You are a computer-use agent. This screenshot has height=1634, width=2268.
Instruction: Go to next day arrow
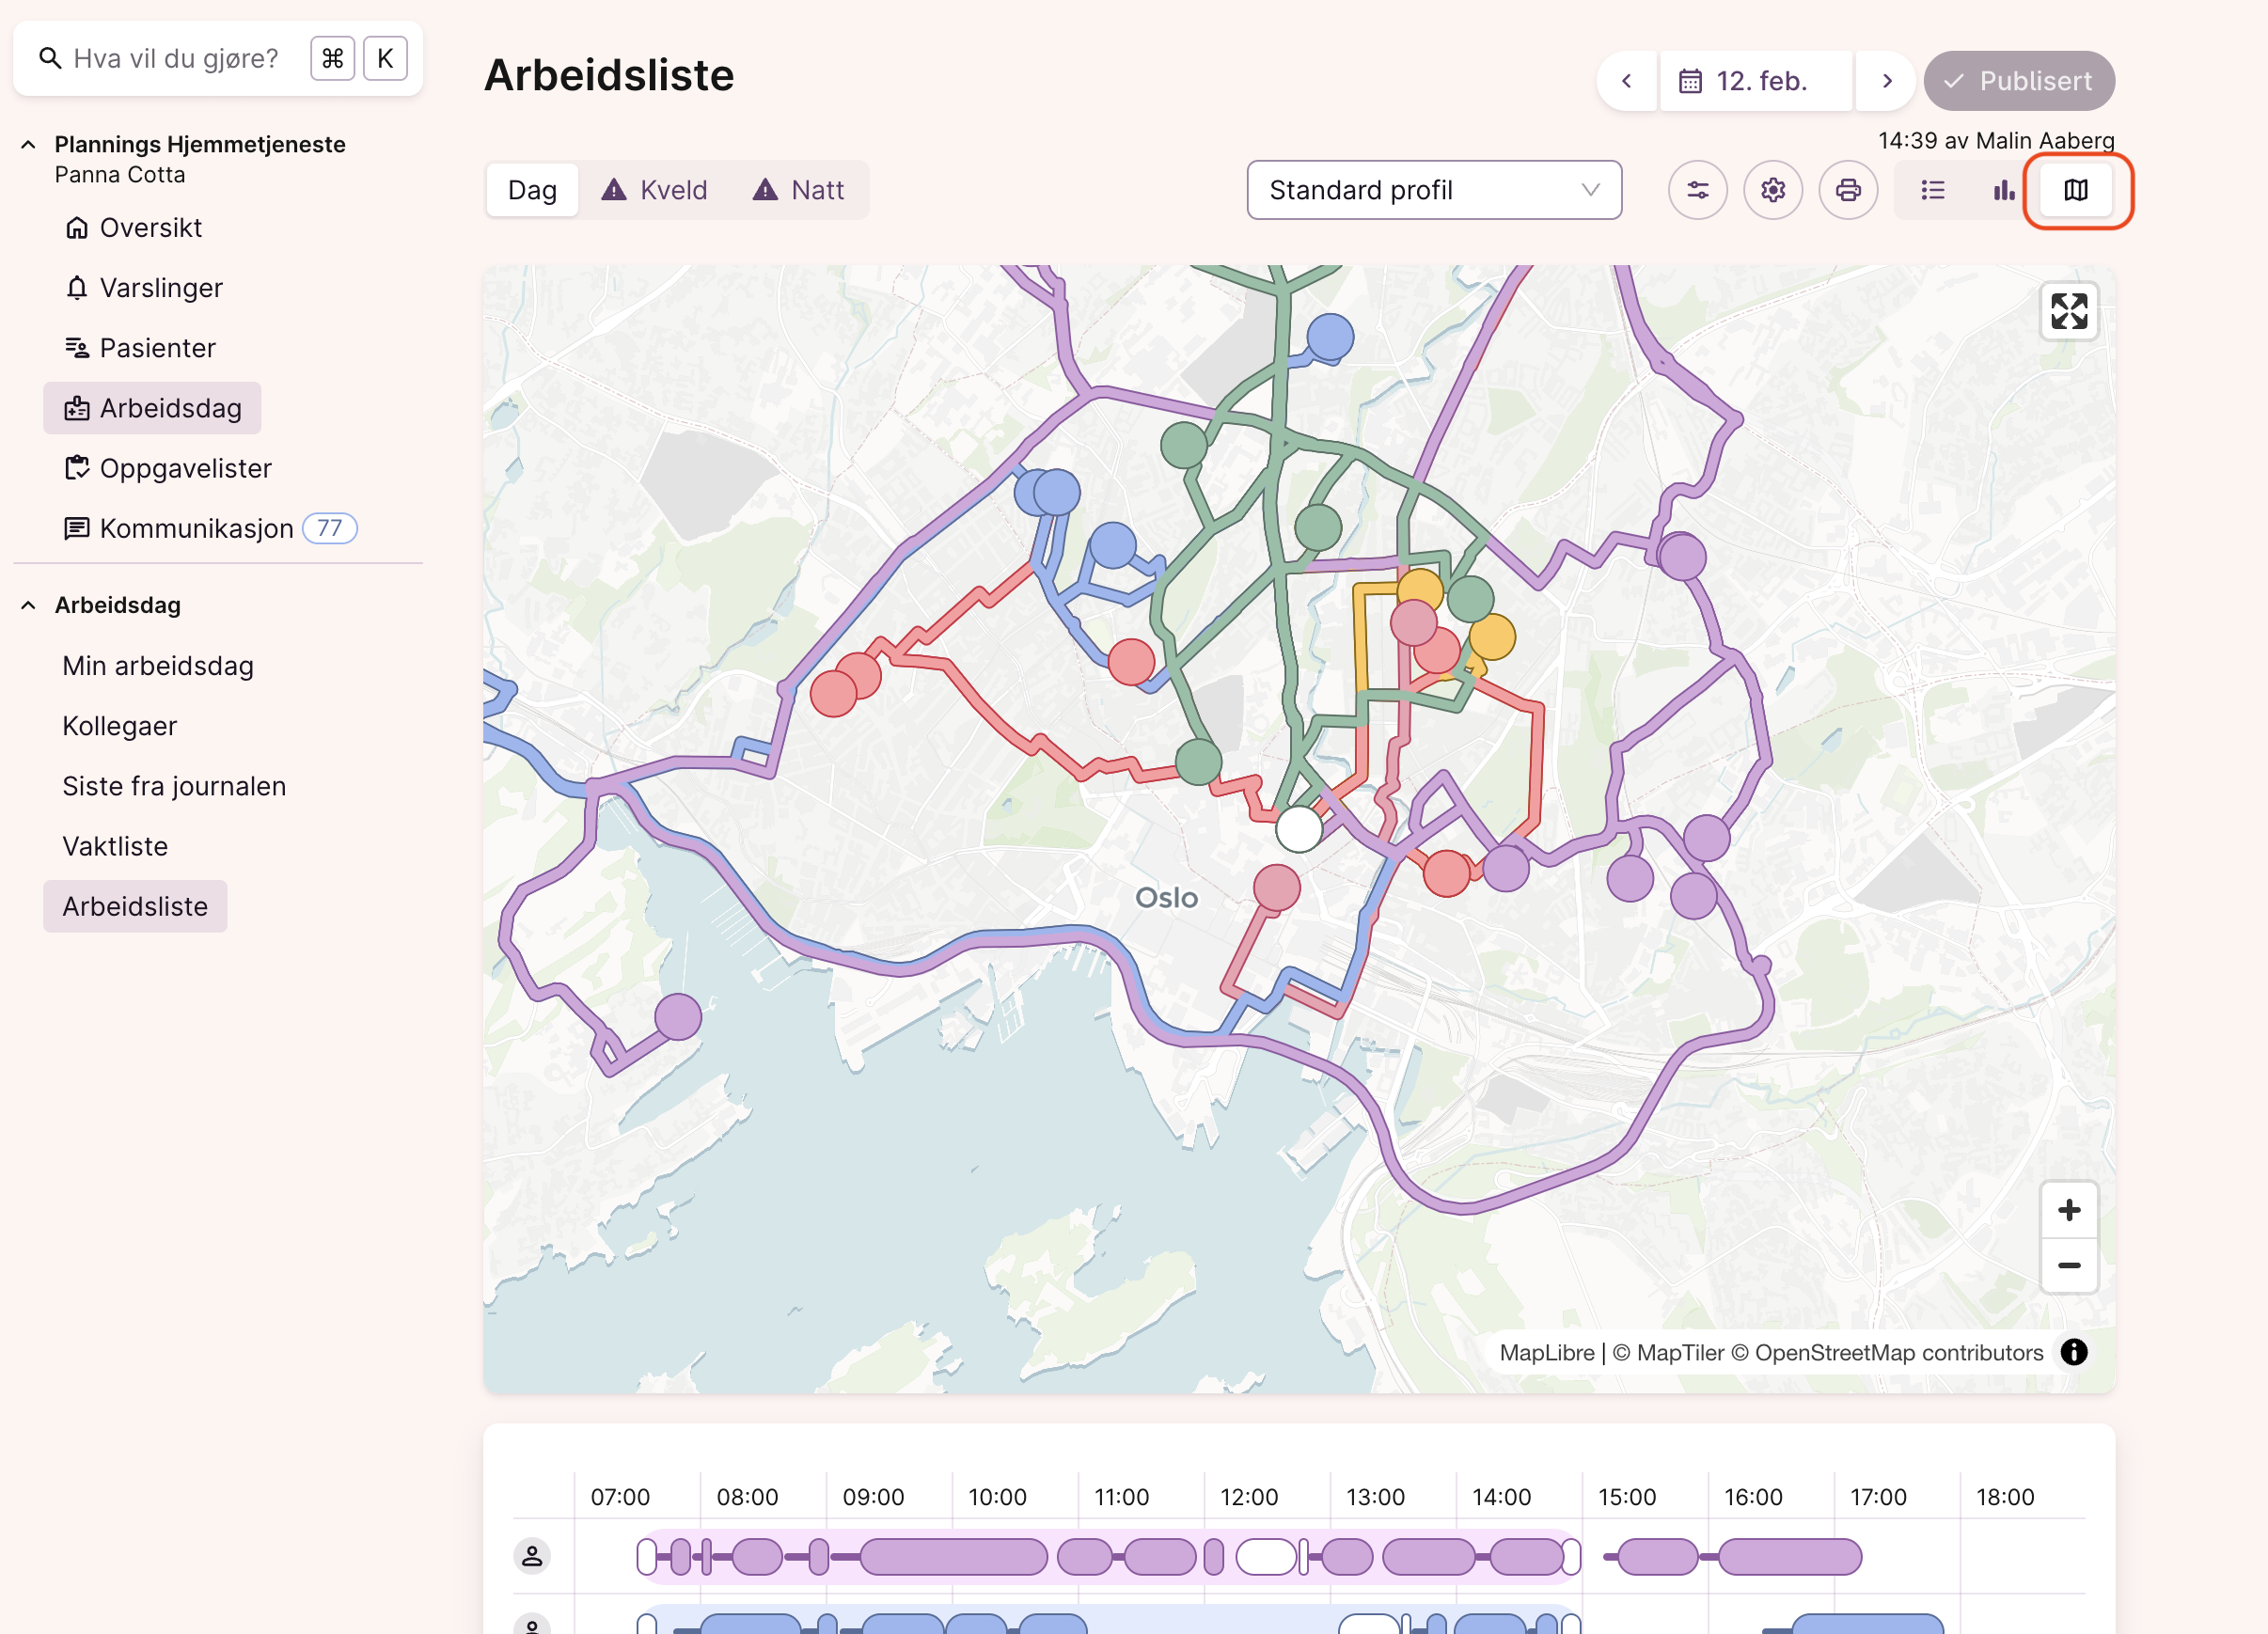(x=1886, y=81)
